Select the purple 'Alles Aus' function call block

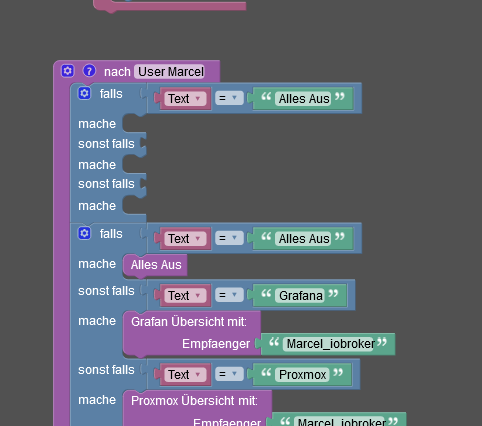[x=155, y=265]
